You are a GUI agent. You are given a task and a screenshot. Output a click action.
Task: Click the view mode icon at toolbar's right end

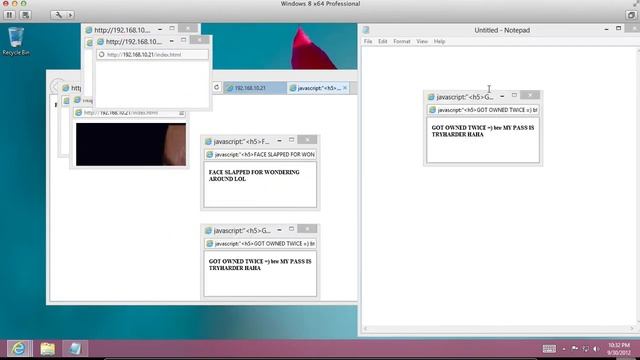click(x=631, y=15)
